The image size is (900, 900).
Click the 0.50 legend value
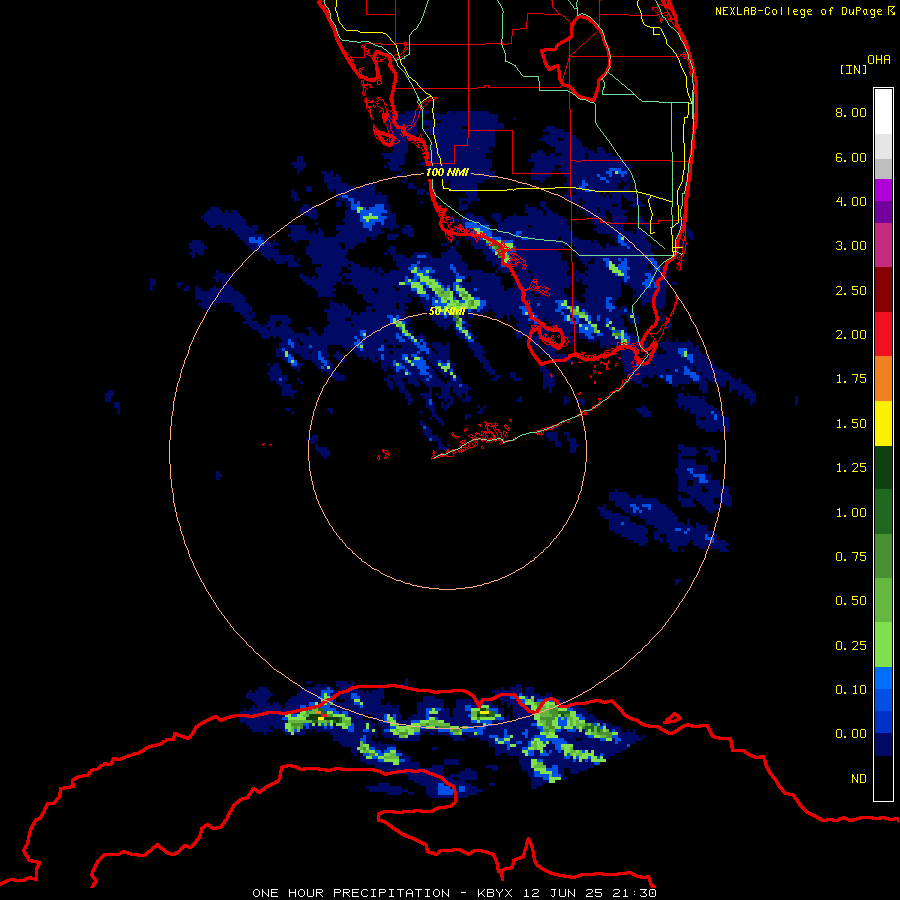click(x=851, y=601)
